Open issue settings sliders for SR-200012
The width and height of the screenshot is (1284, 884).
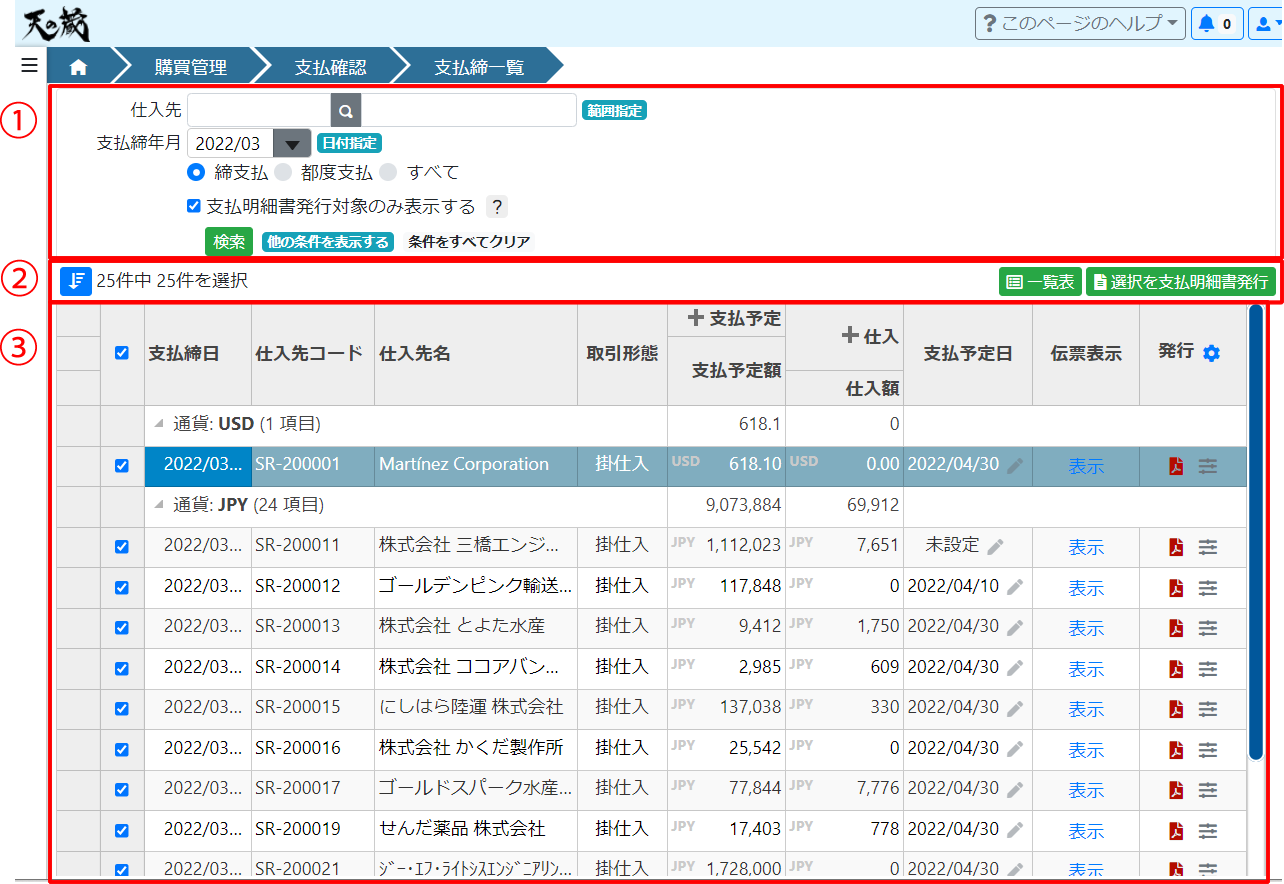(x=1208, y=588)
